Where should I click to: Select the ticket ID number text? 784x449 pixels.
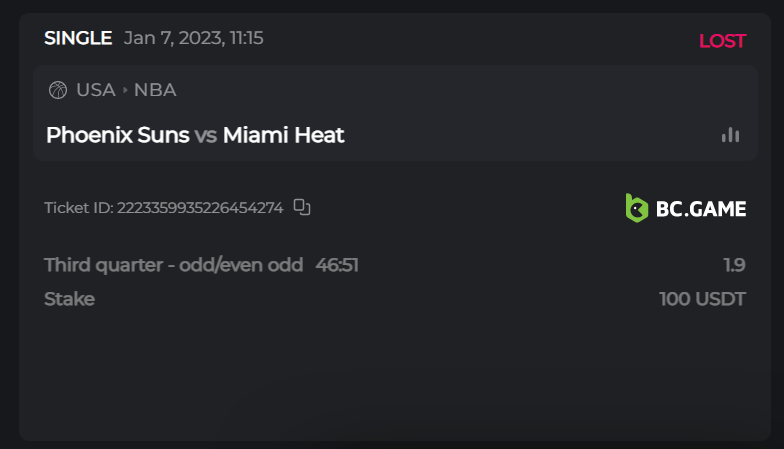pyautogui.click(x=200, y=208)
